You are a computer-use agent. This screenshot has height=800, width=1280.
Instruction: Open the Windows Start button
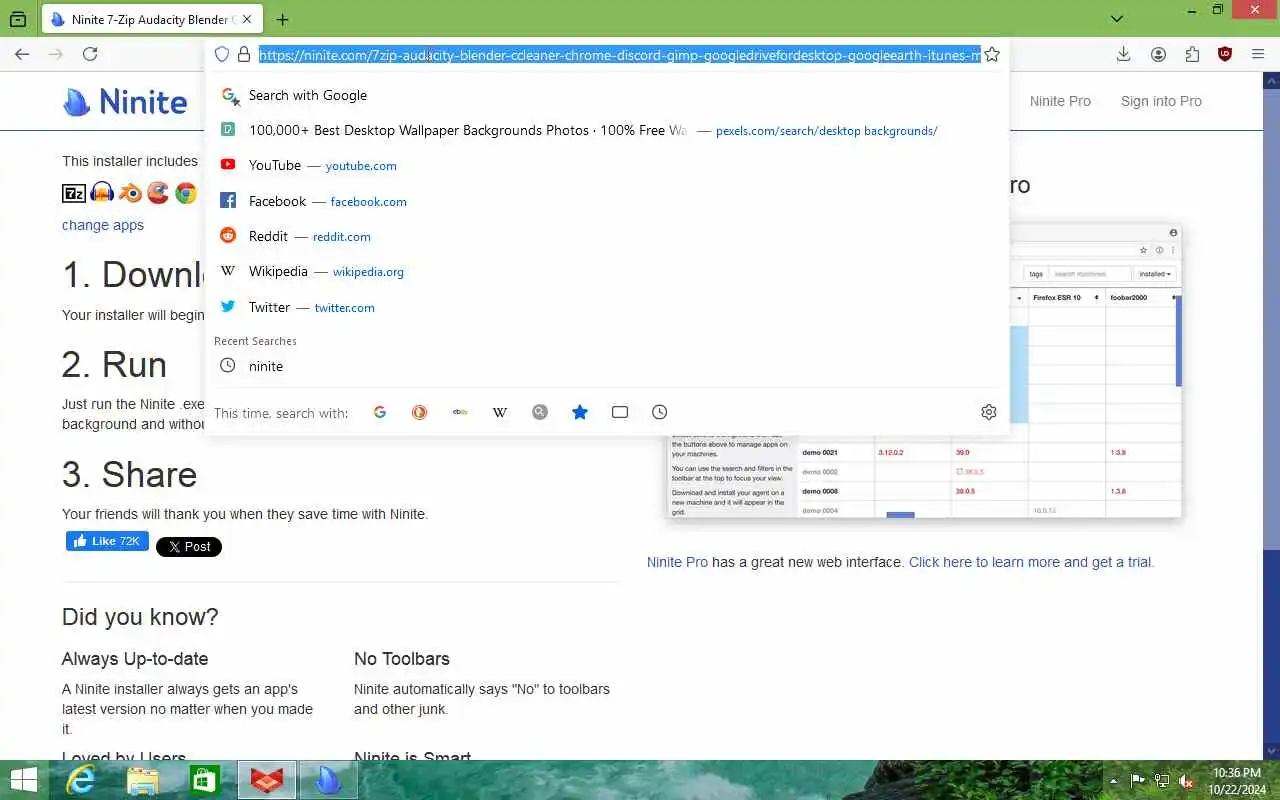click(23, 780)
